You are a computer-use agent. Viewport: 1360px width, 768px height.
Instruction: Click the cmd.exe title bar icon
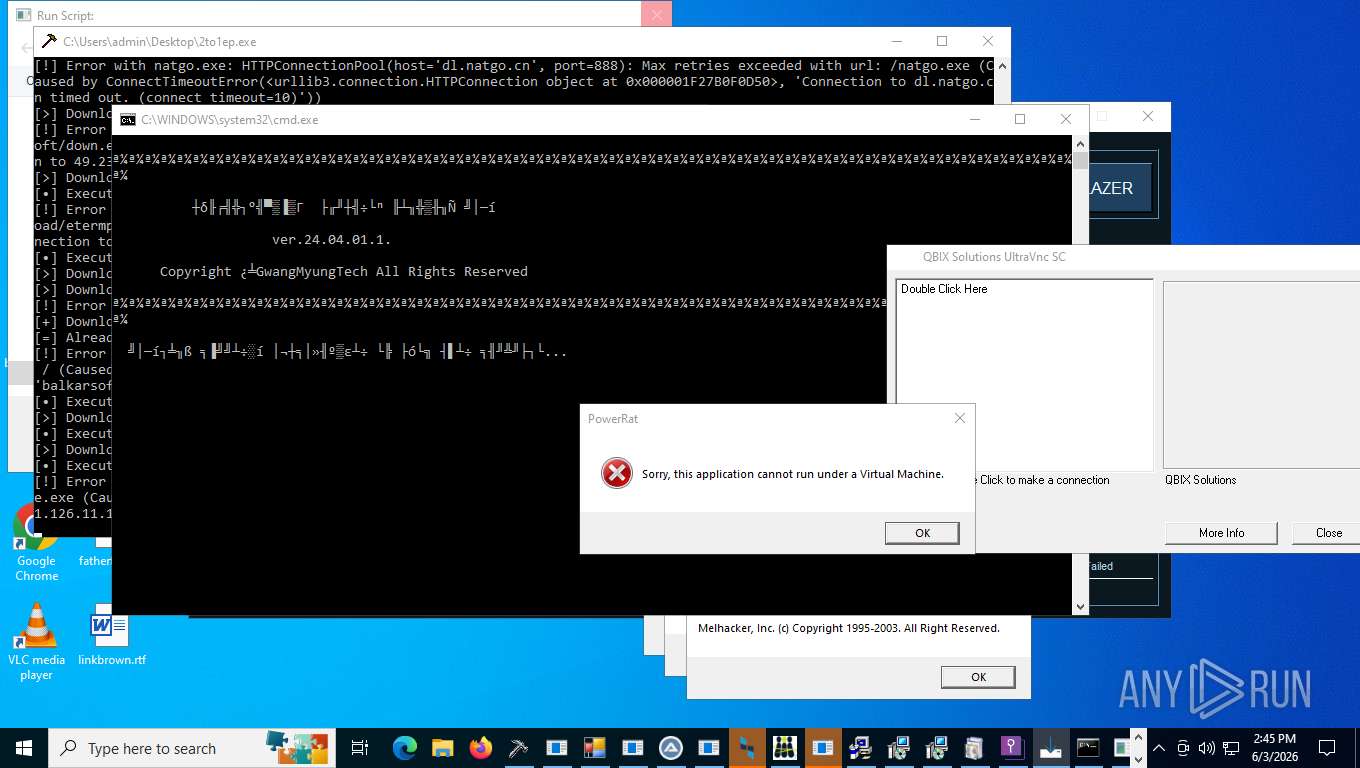tap(127, 120)
